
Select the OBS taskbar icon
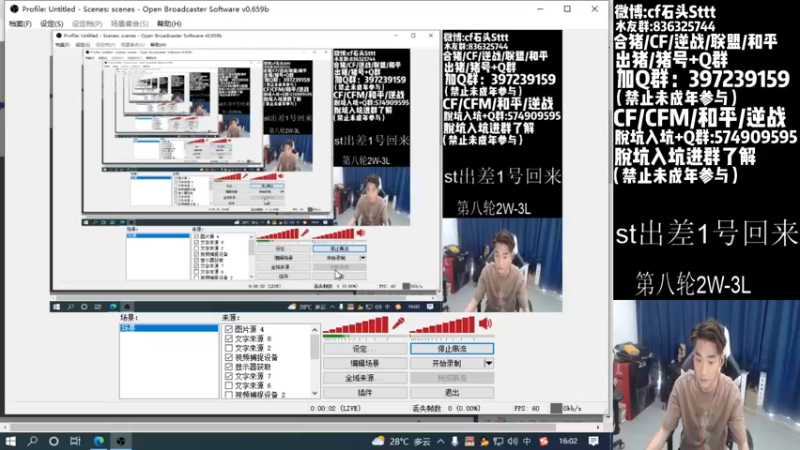121,441
